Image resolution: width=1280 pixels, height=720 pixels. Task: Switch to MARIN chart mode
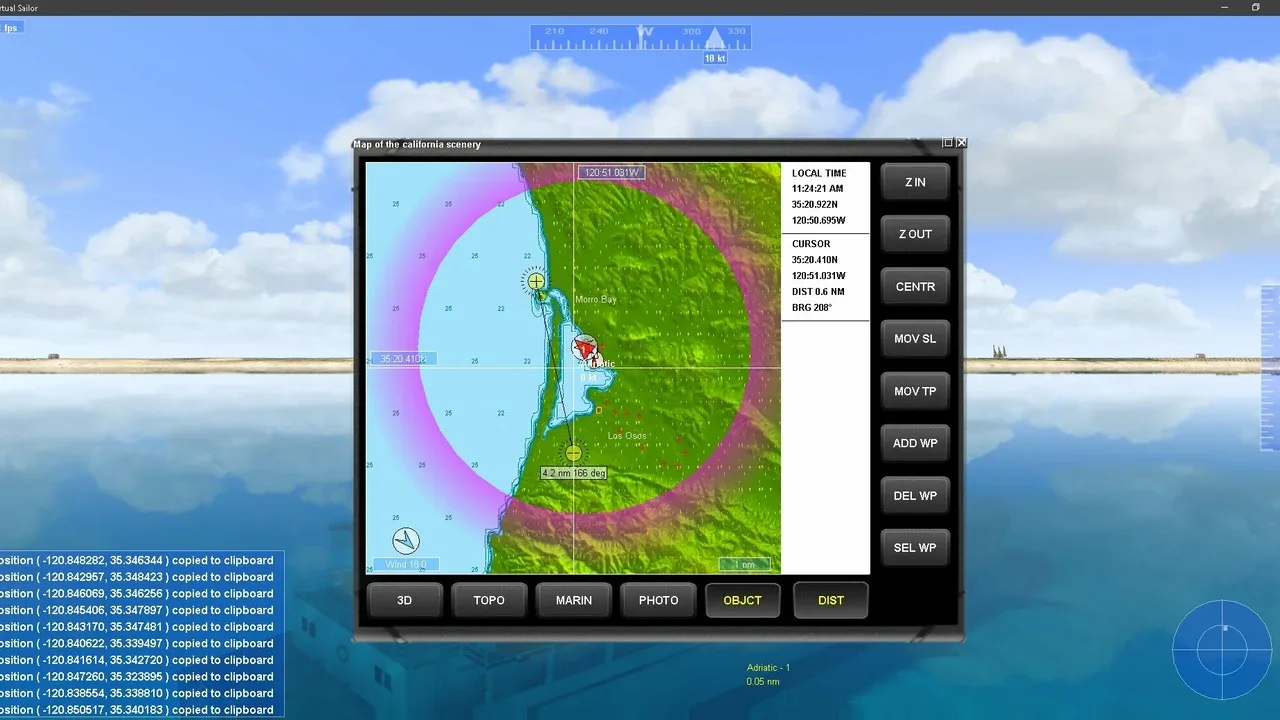point(574,600)
